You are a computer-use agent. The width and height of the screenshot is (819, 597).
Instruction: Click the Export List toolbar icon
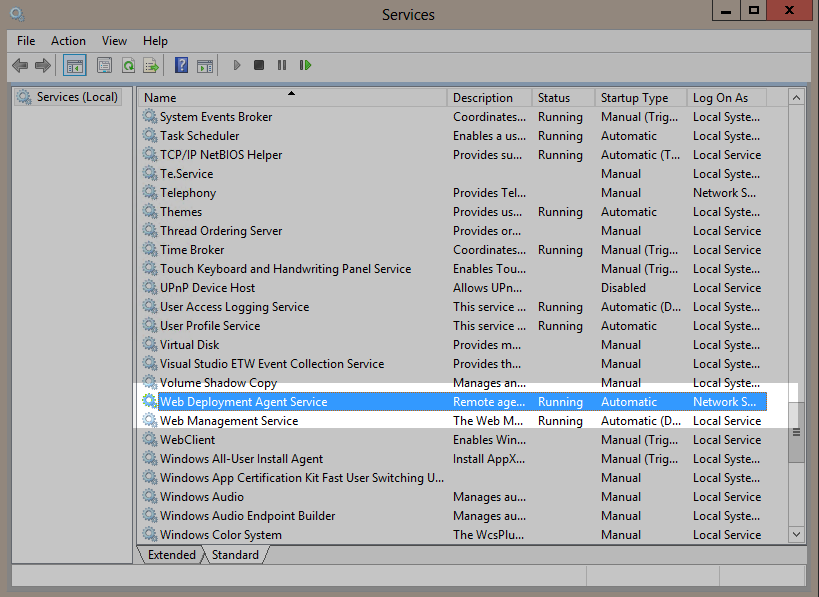[151, 65]
